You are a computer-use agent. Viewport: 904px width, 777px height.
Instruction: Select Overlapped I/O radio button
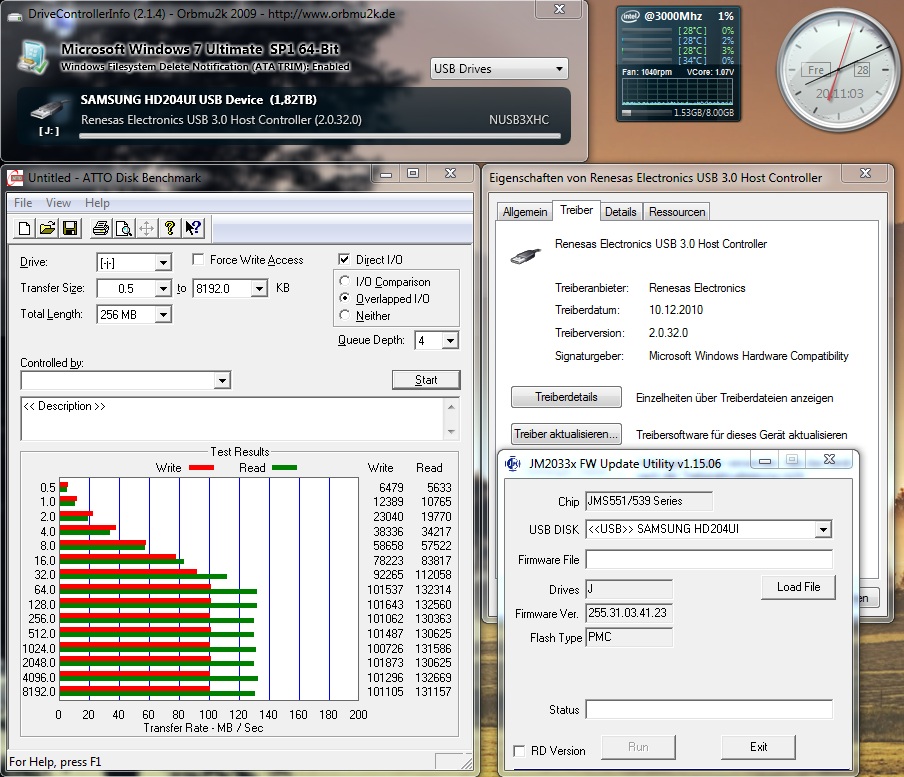pyautogui.click(x=345, y=298)
